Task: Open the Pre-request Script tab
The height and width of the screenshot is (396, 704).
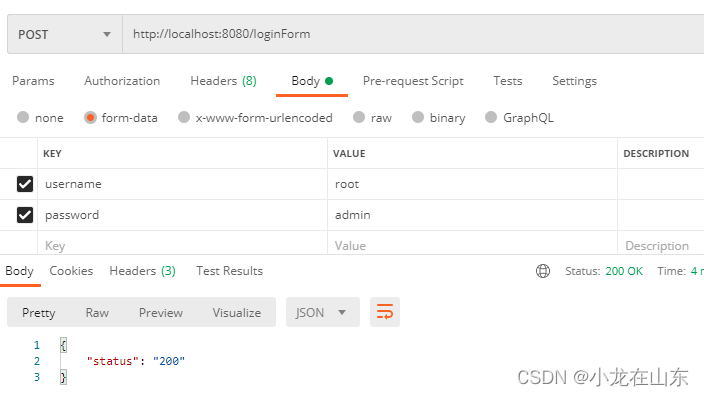Action: (413, 81)
